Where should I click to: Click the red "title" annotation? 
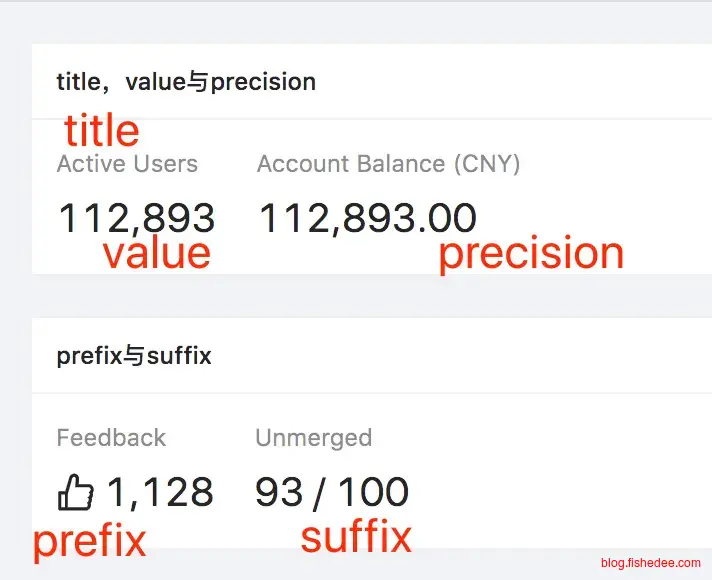[101, 131]
